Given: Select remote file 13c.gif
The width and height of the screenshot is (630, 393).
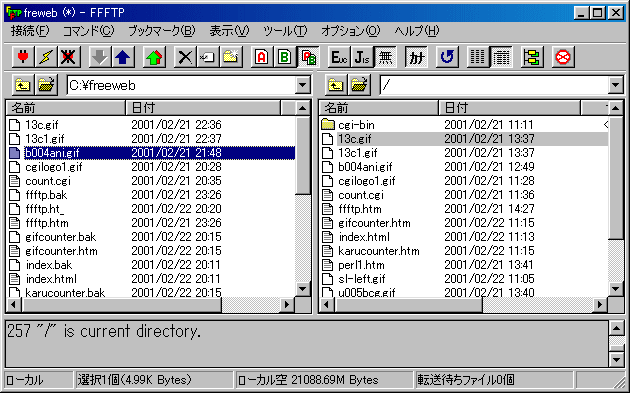Looking at the screenshot, I should pos(355,139).
